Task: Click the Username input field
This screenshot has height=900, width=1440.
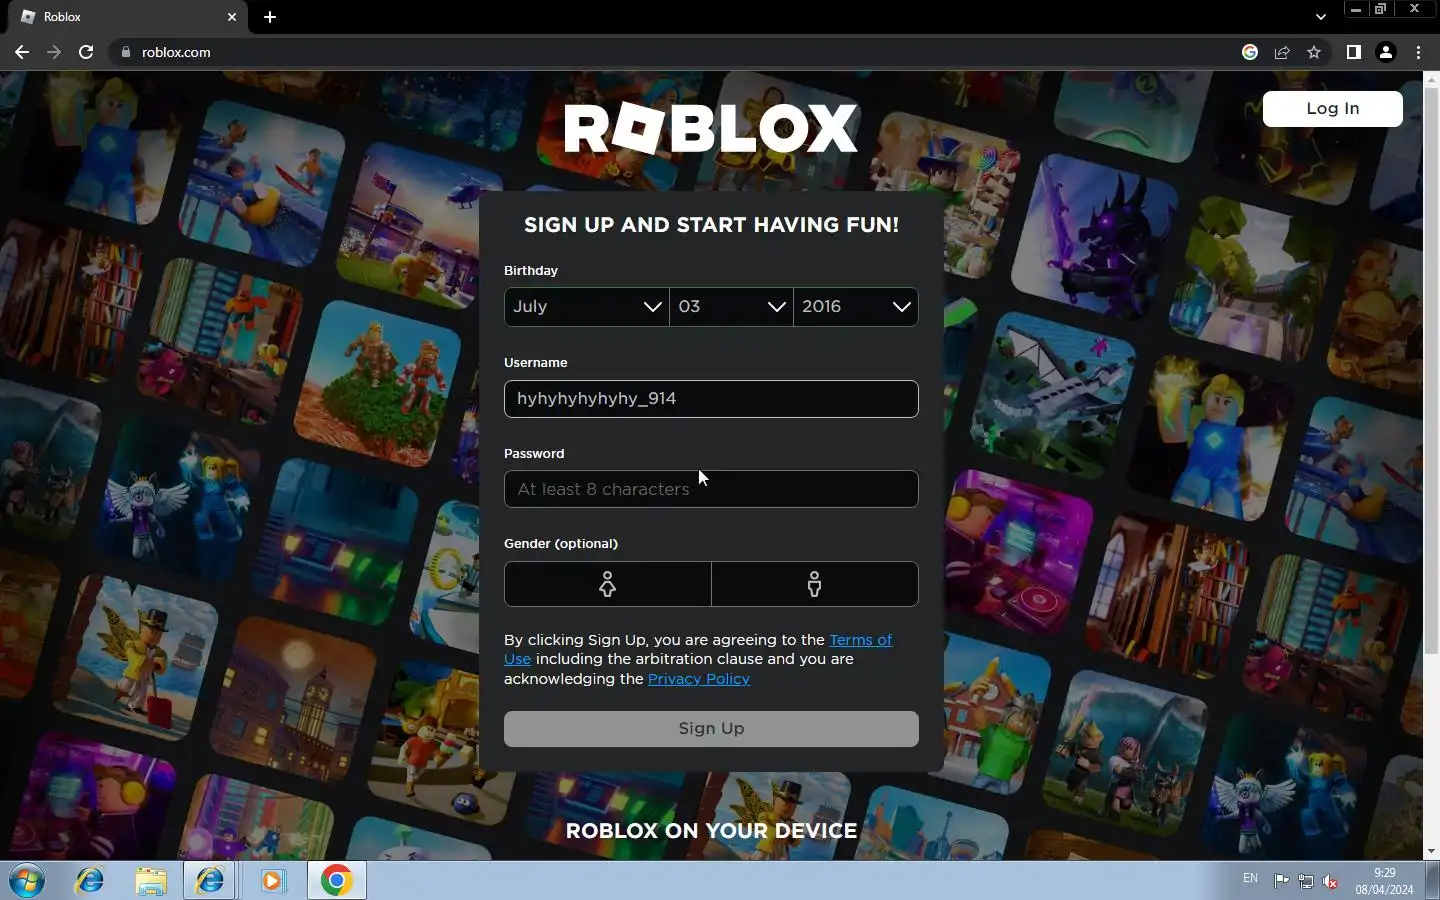Action: point(711,399)
